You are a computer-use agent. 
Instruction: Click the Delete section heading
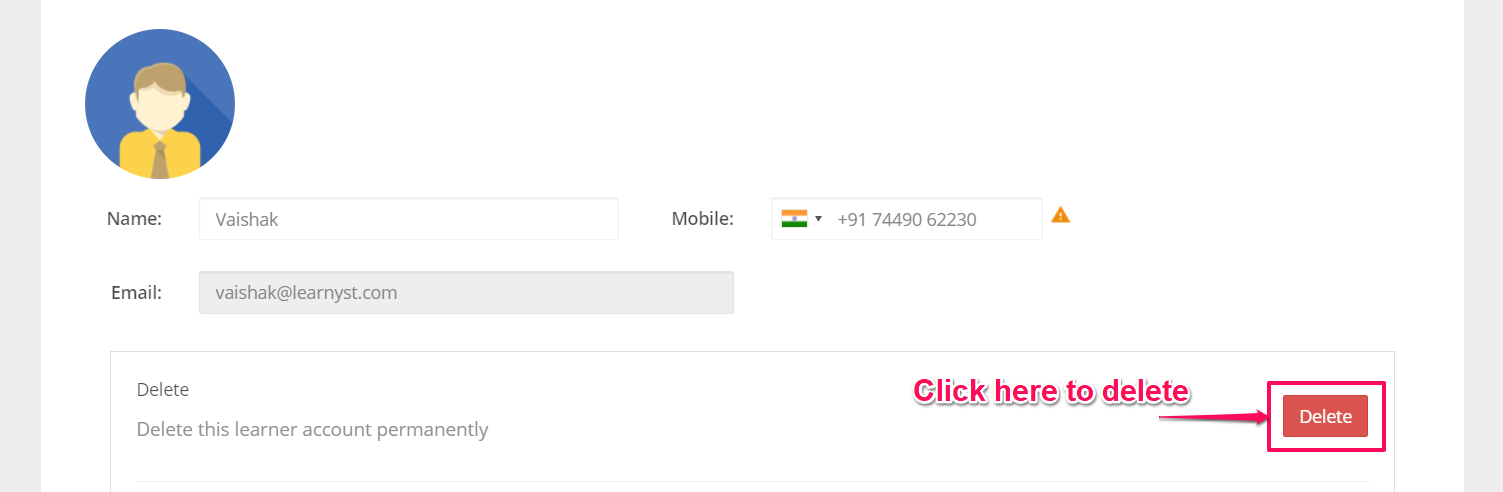[163, 390]
